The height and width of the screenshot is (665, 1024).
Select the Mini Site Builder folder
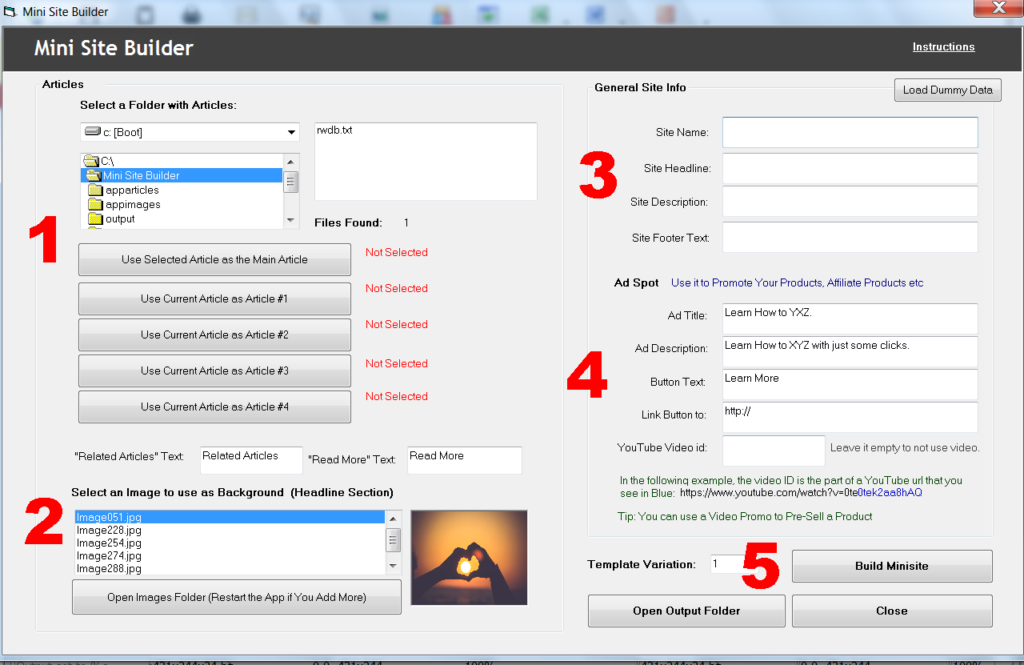click(141, 175)
